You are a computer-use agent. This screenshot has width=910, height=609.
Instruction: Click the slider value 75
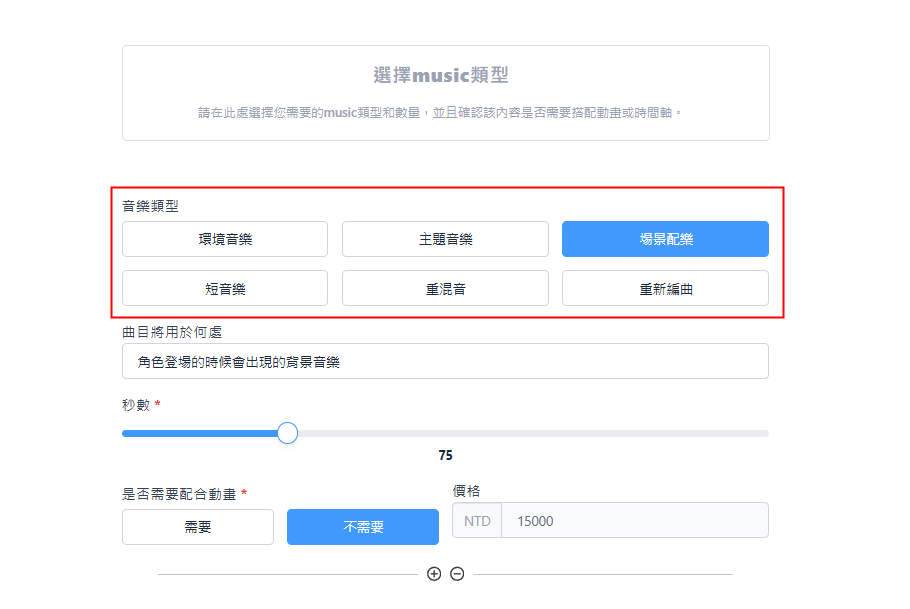[445, 455]
